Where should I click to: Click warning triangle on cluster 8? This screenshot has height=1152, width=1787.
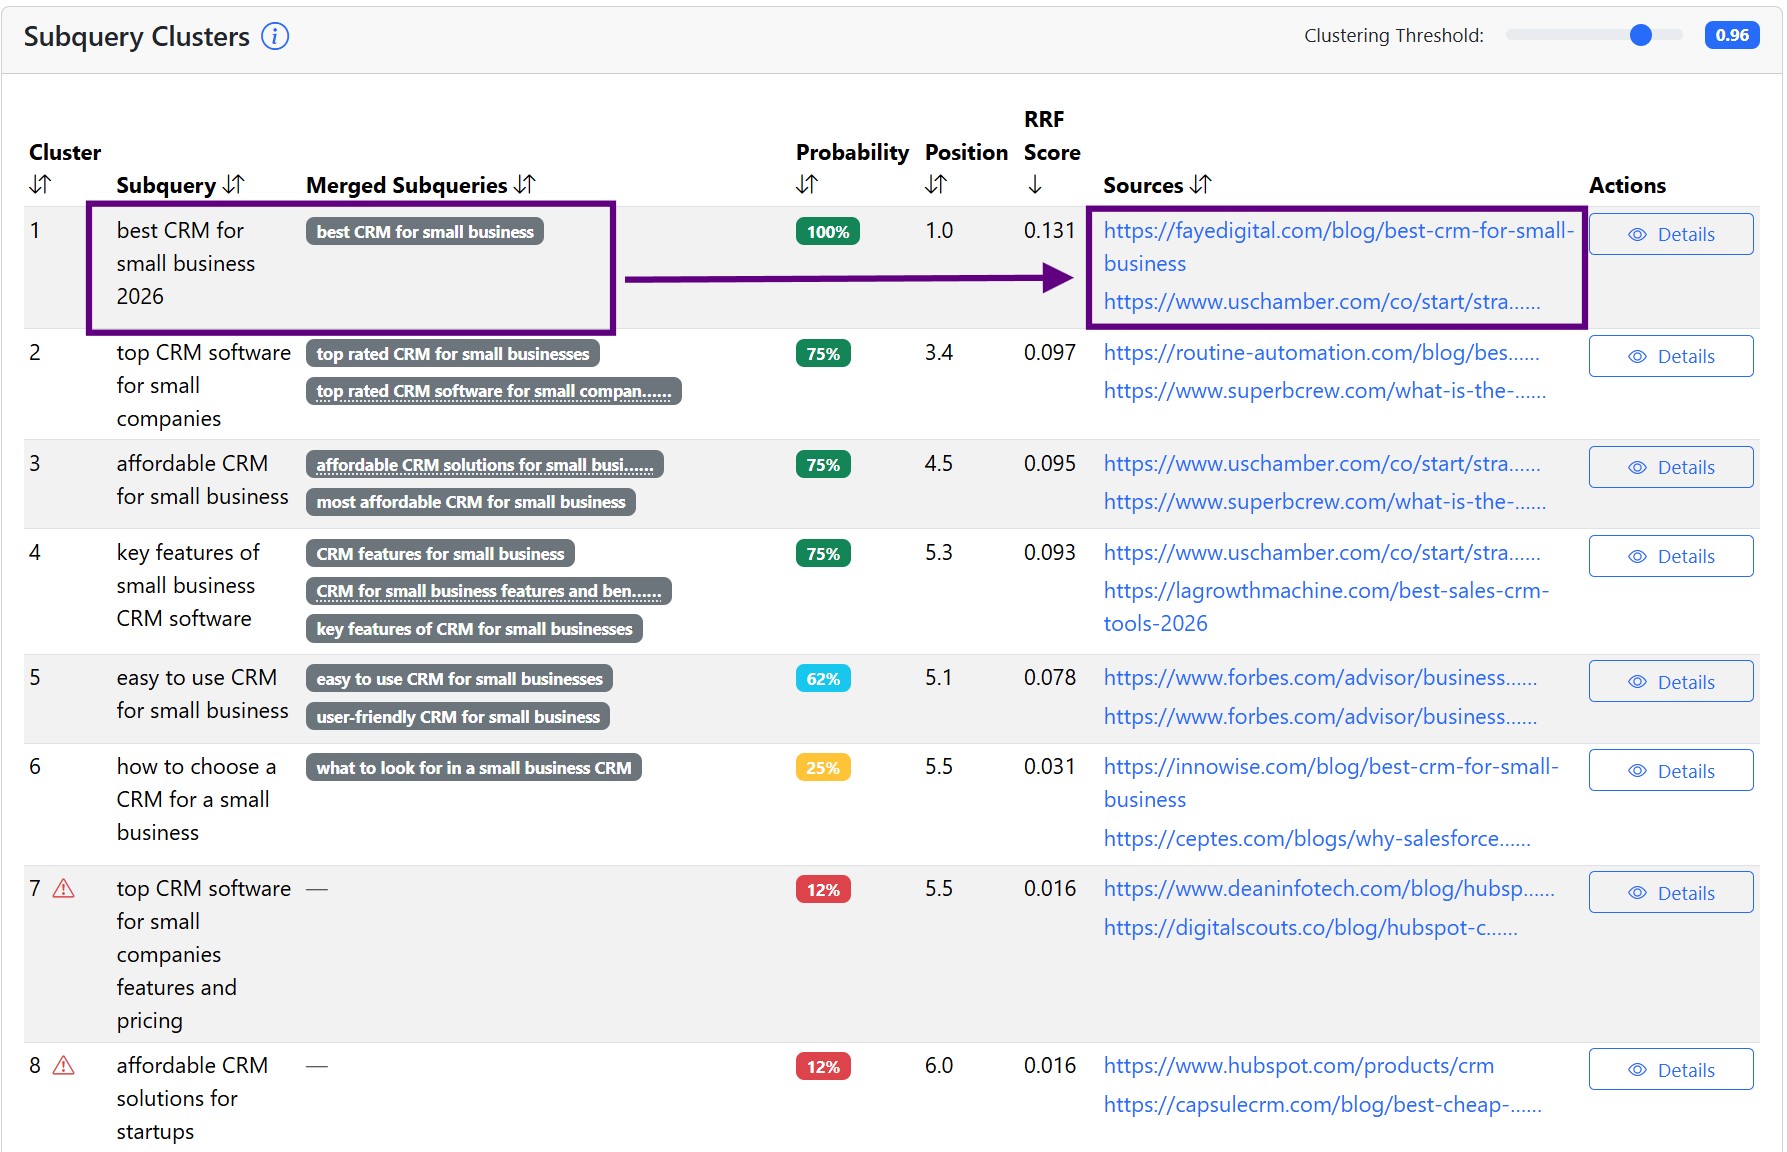(x=64, y=1066)
